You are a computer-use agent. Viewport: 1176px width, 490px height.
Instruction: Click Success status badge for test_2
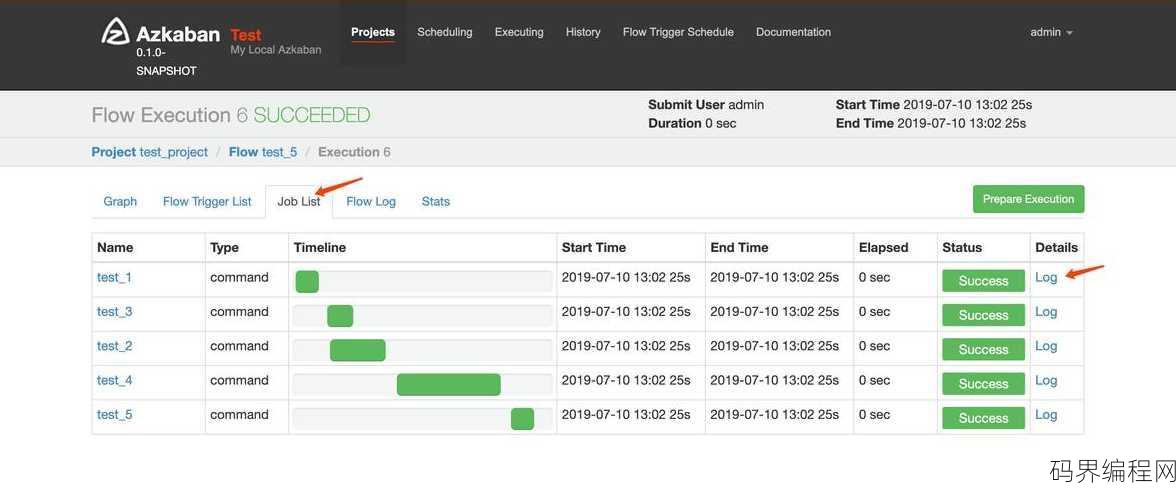(x=983, y=349)
